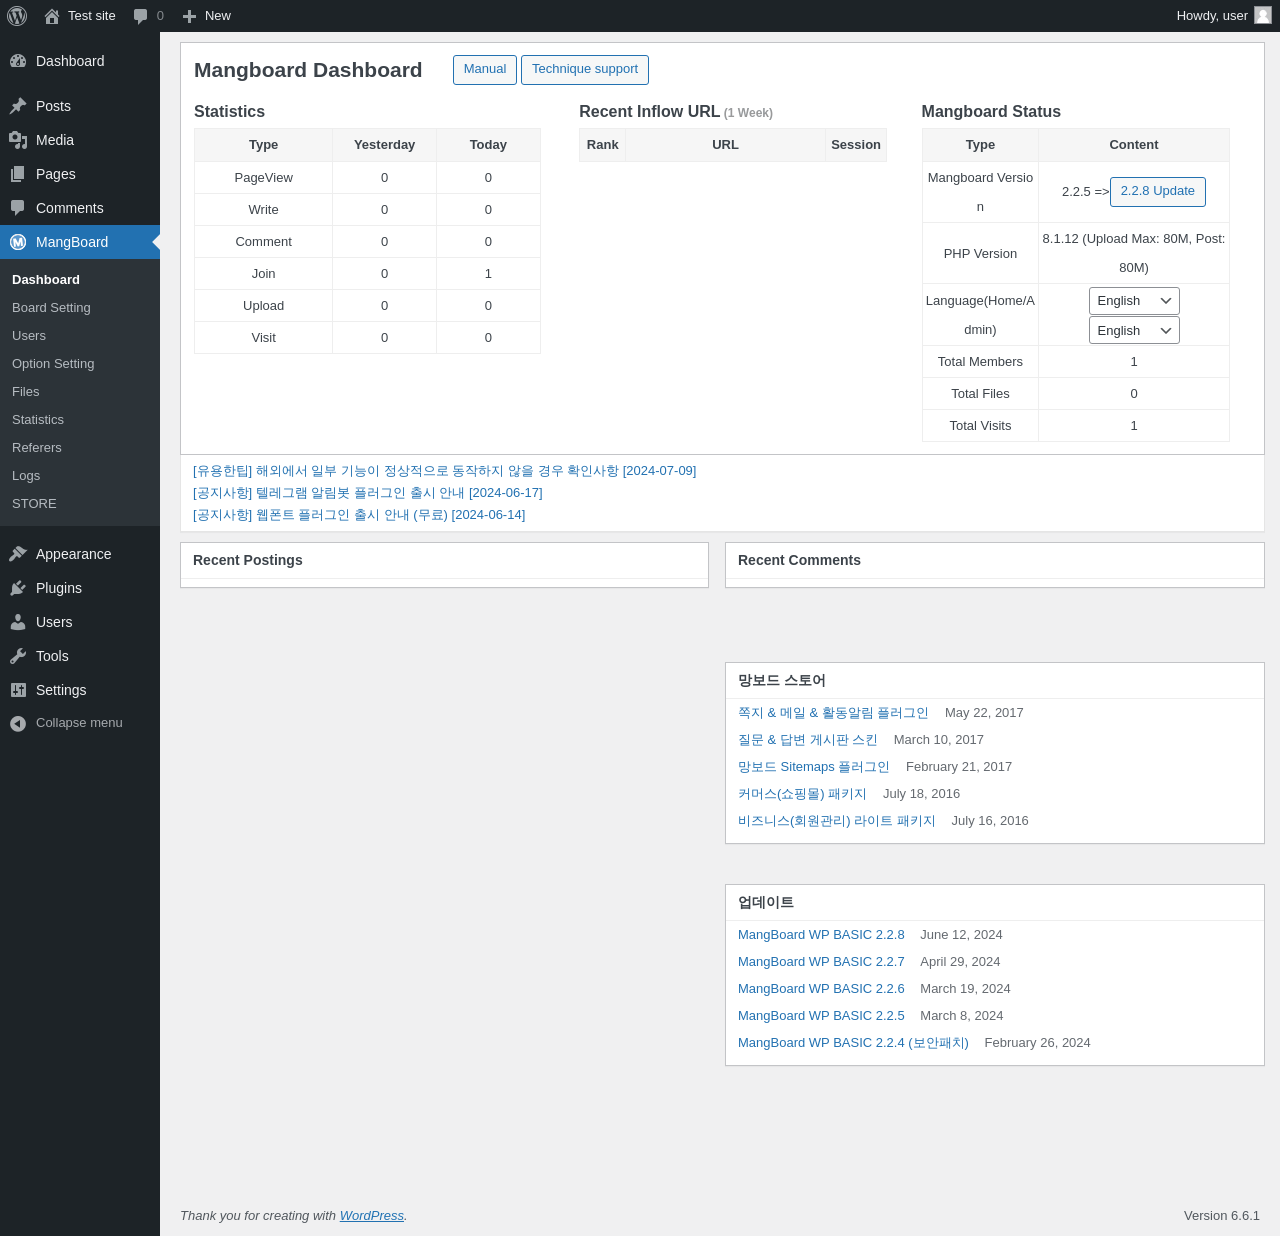
Task: Click the Tools wrench icon
Action: (x=18, y=656)
